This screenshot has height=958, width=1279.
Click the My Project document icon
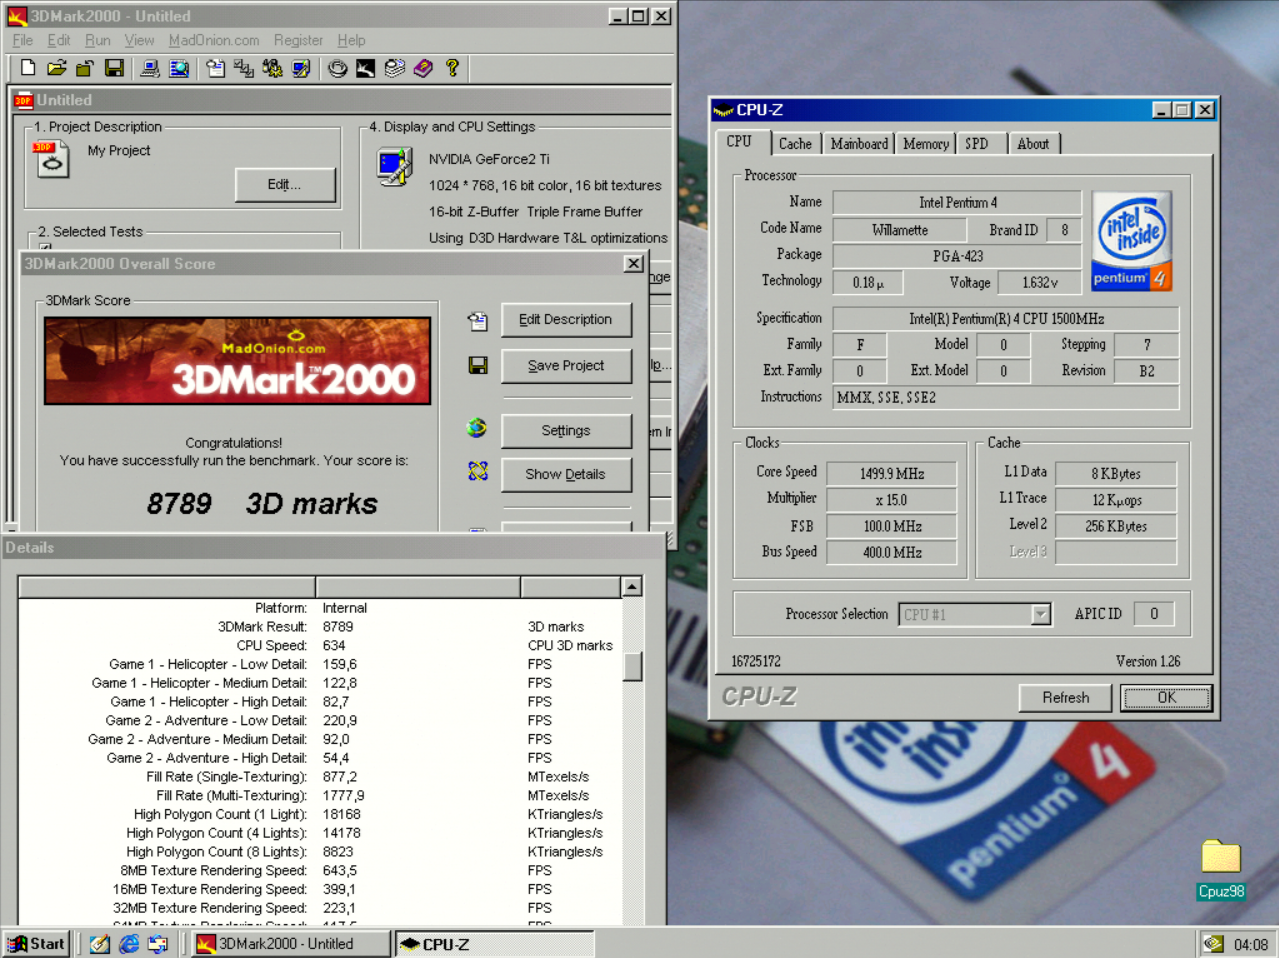(x=52, y=159)
